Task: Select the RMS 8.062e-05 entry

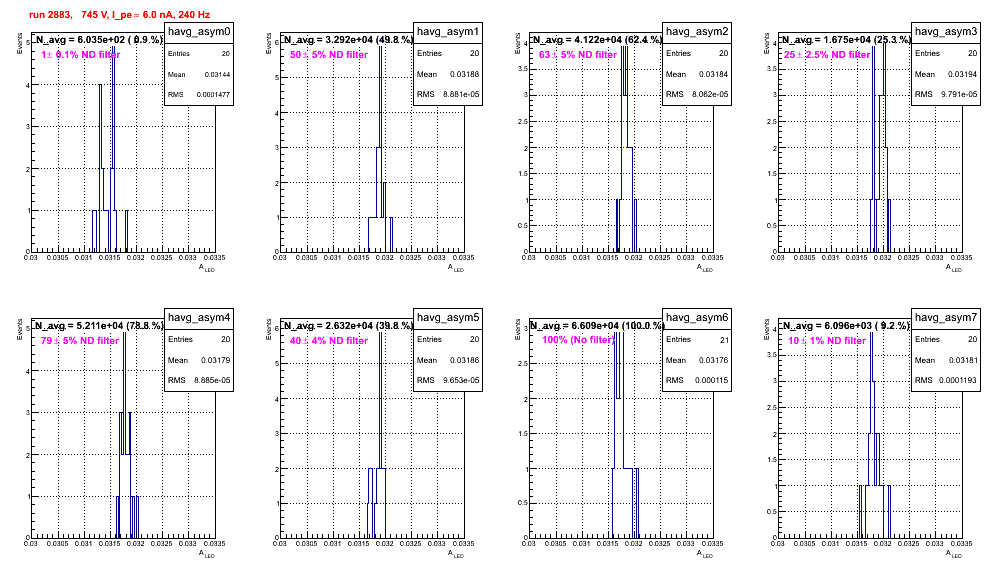Action: pyautogui.click(x=697, y=95)
